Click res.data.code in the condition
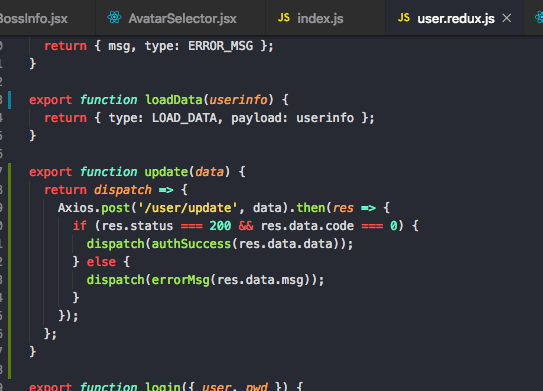Viewport: 543px width, 391px height. click(x=307, y=226)
